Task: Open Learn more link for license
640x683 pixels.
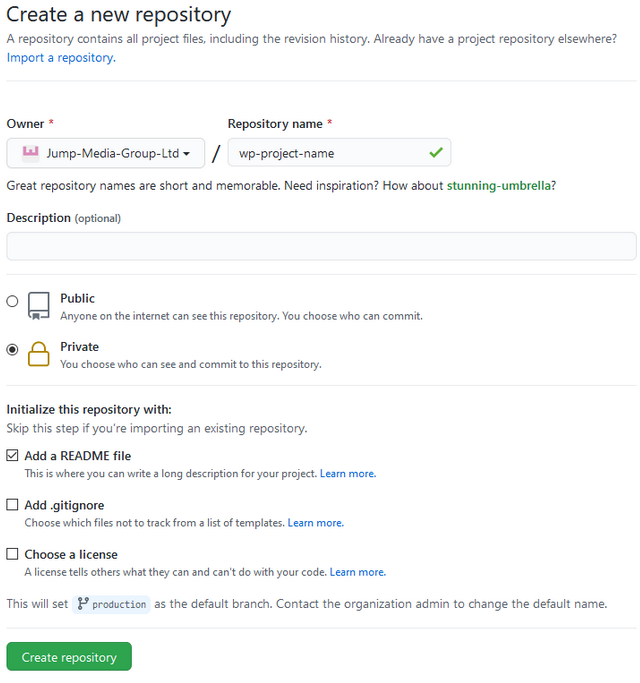Action: coord(357,572)
